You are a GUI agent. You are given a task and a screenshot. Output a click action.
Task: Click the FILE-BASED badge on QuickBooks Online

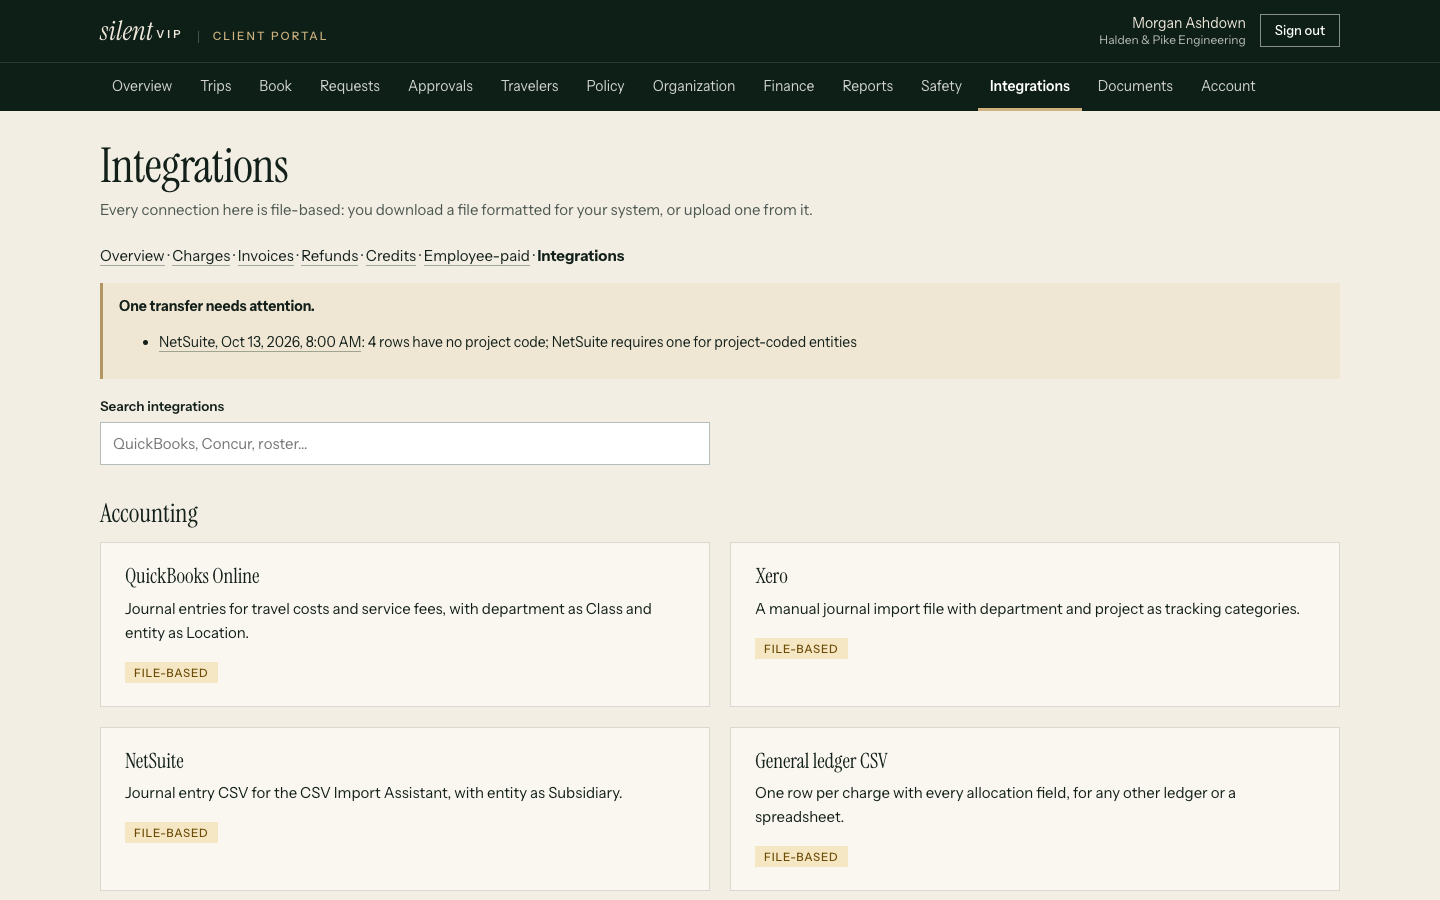[x=171, y=673]
